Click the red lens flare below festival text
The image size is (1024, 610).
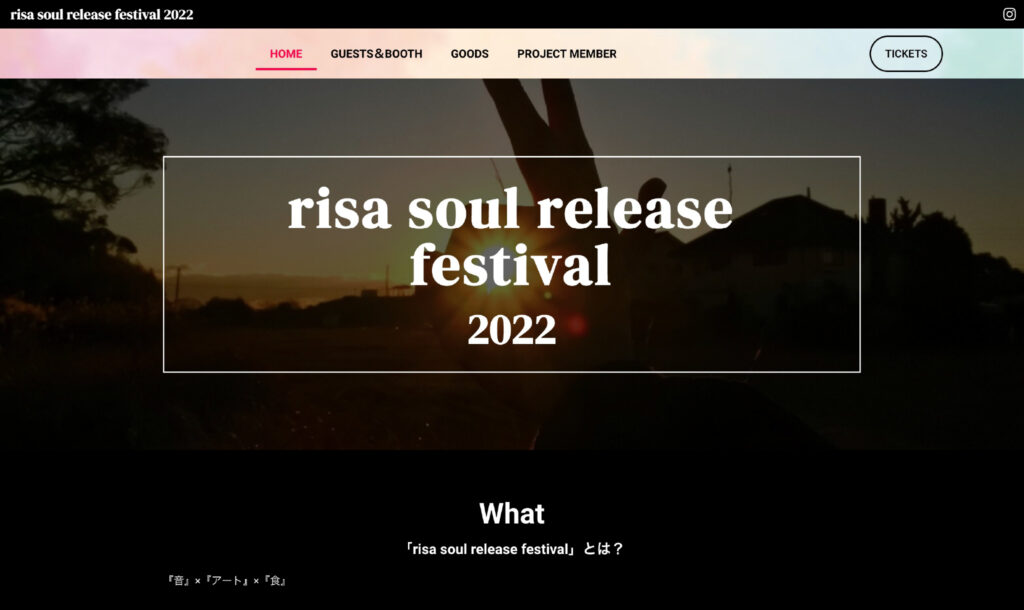click(577, 325)
